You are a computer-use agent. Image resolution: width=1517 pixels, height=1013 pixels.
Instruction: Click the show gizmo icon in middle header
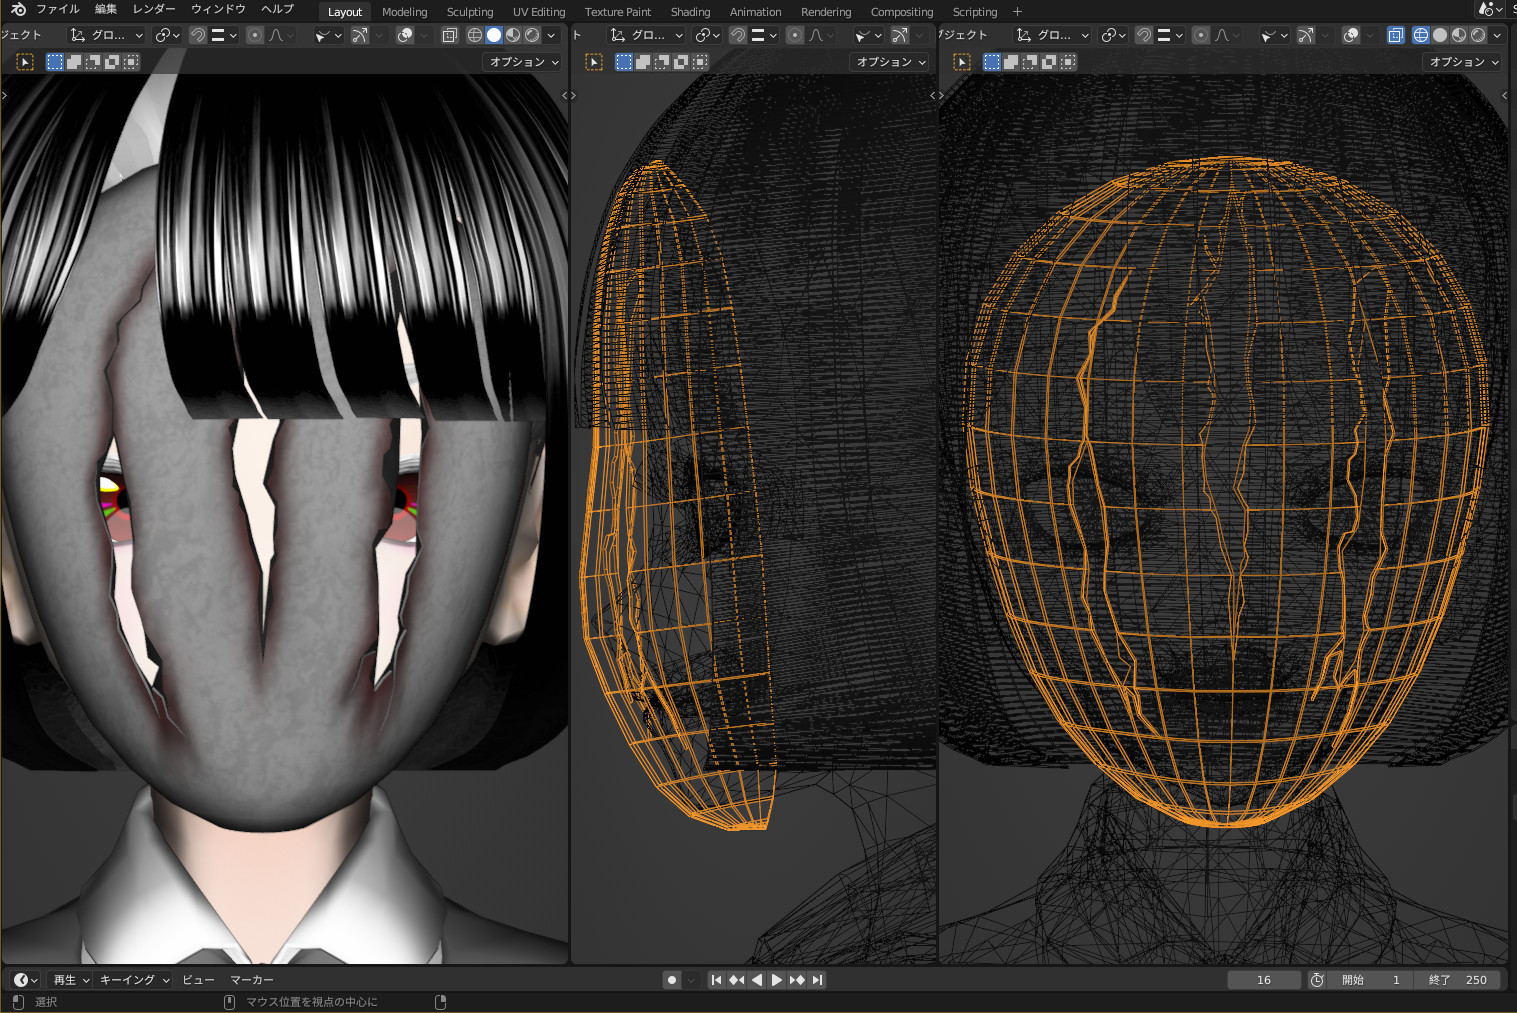pyautogui.click(x=862, y=34)
